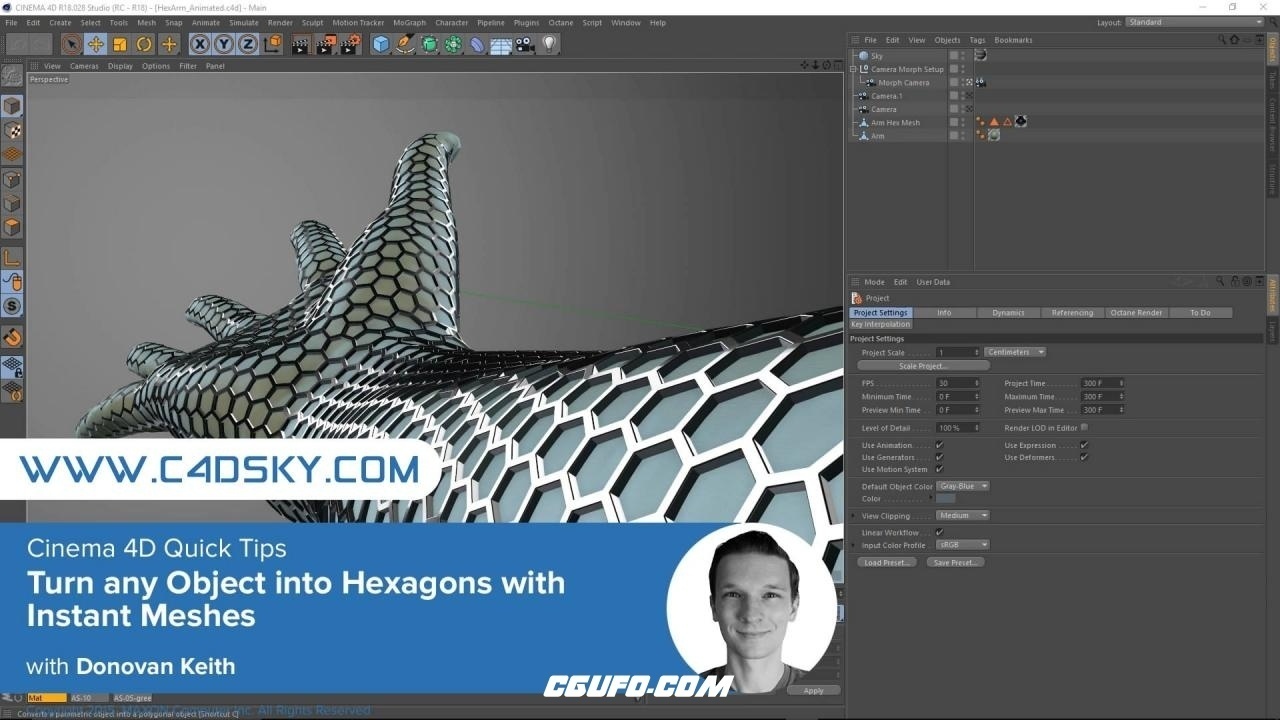Switch to the Octane Render tab
This screenshot has height=720, width=1280.
click(1136, 312)
